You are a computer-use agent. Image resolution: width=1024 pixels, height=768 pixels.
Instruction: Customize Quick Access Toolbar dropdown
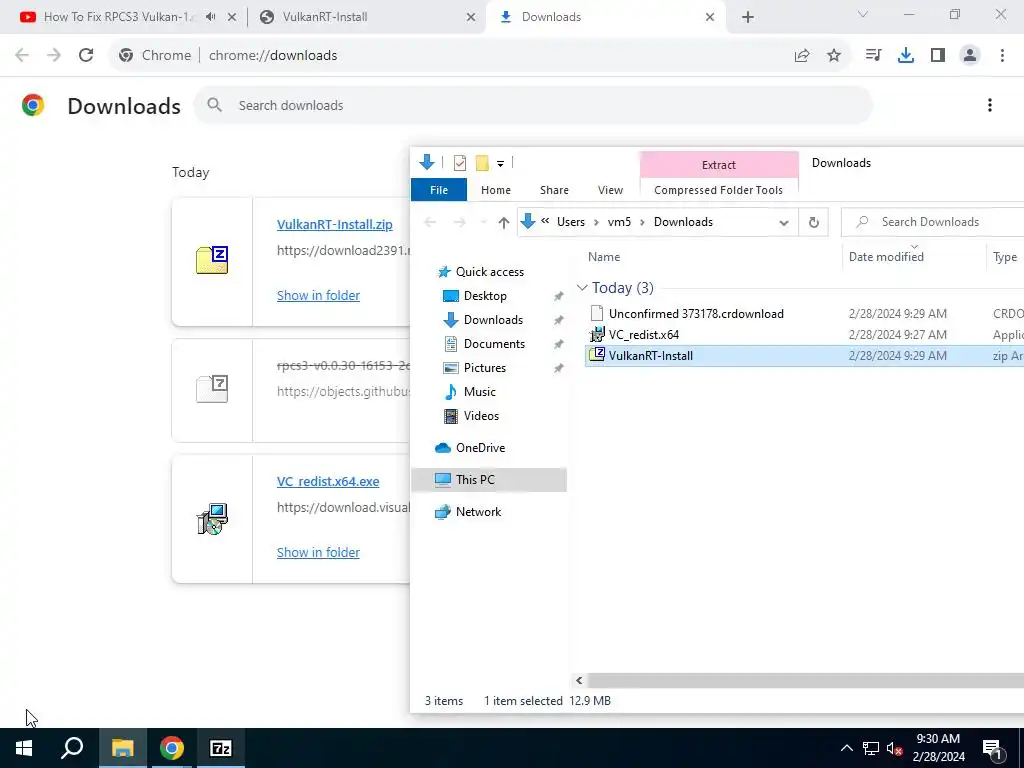(x=500, y=163)
